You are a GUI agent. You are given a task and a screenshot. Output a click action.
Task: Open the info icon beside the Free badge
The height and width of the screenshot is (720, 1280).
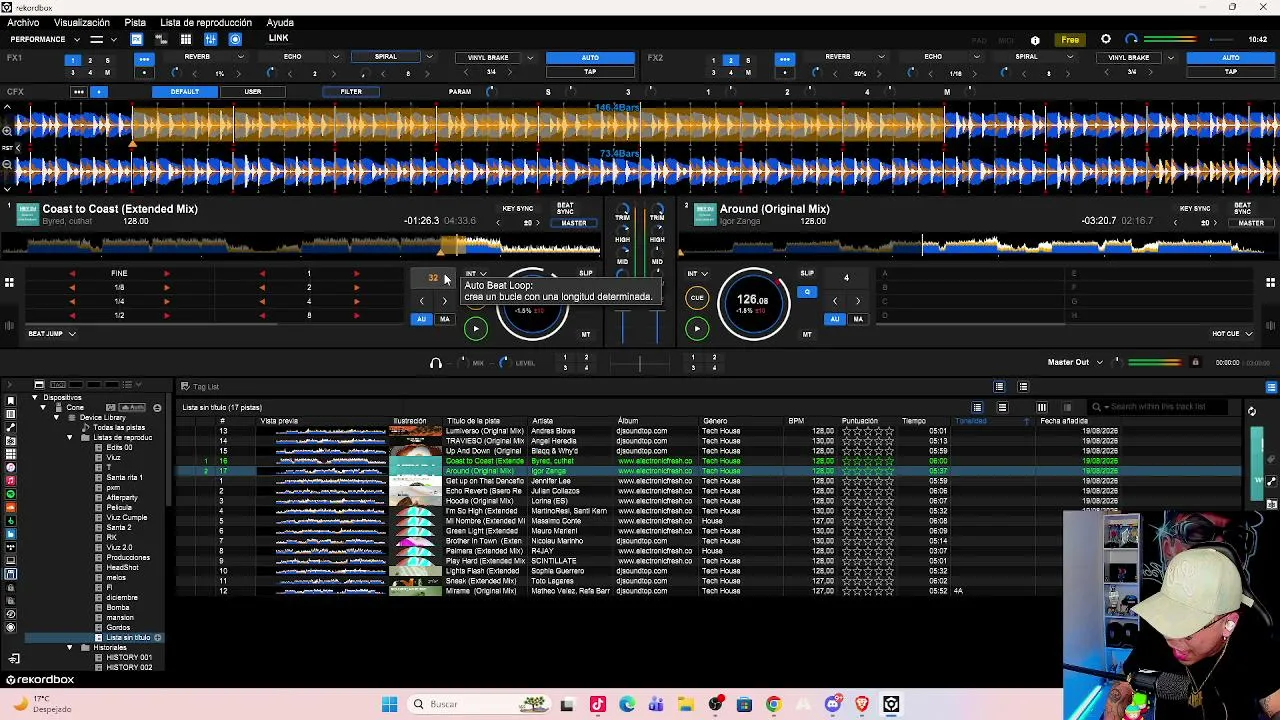[1035, 40]
